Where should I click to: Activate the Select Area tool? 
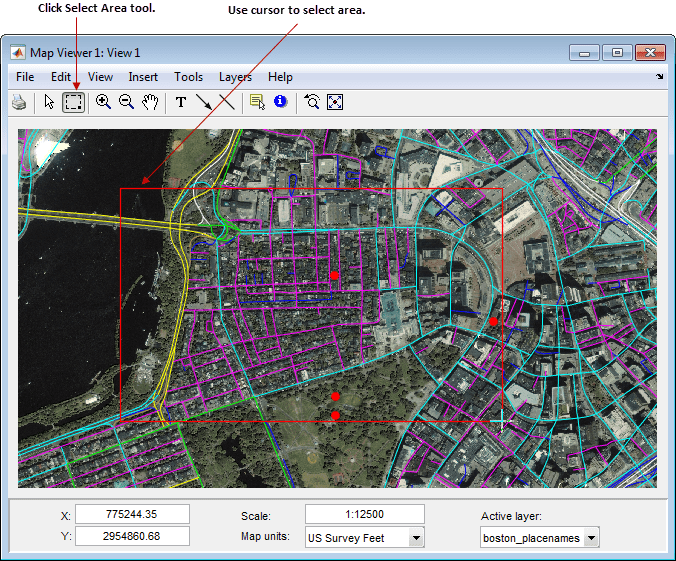(x=73, y=102)
